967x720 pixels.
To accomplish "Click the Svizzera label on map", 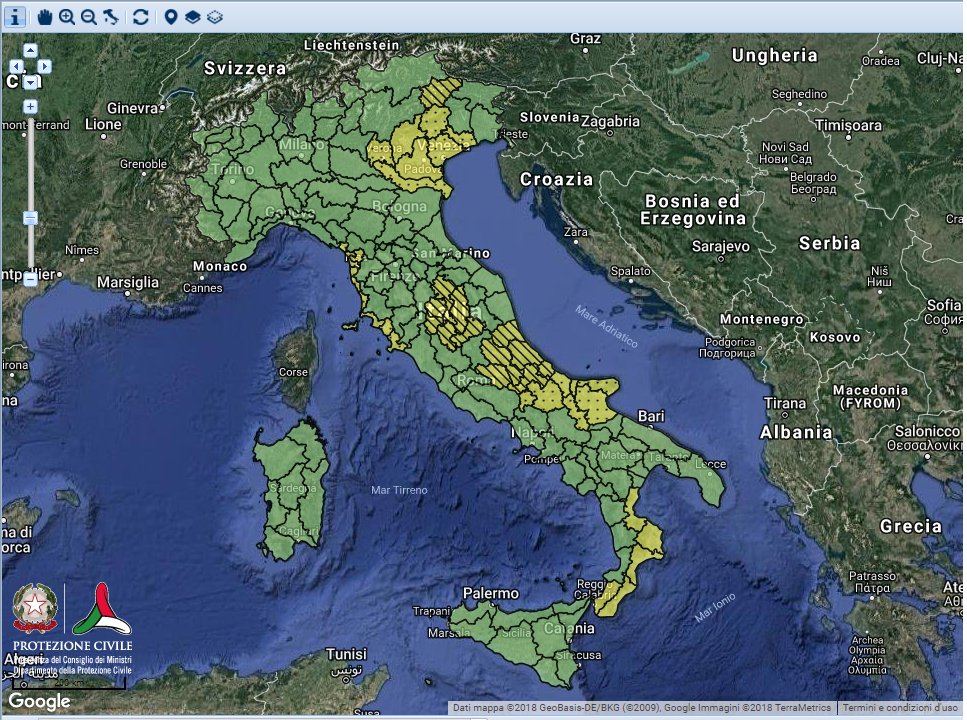I will pyautogui.click(x=245, y=68).
